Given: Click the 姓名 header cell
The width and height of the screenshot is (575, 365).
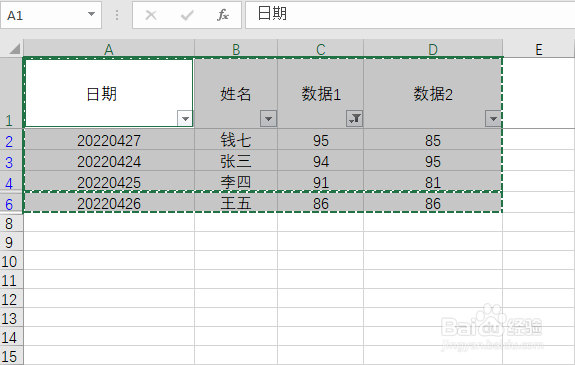Looking at the screenshot, I should pyautogui.click(x=236, y=93).
